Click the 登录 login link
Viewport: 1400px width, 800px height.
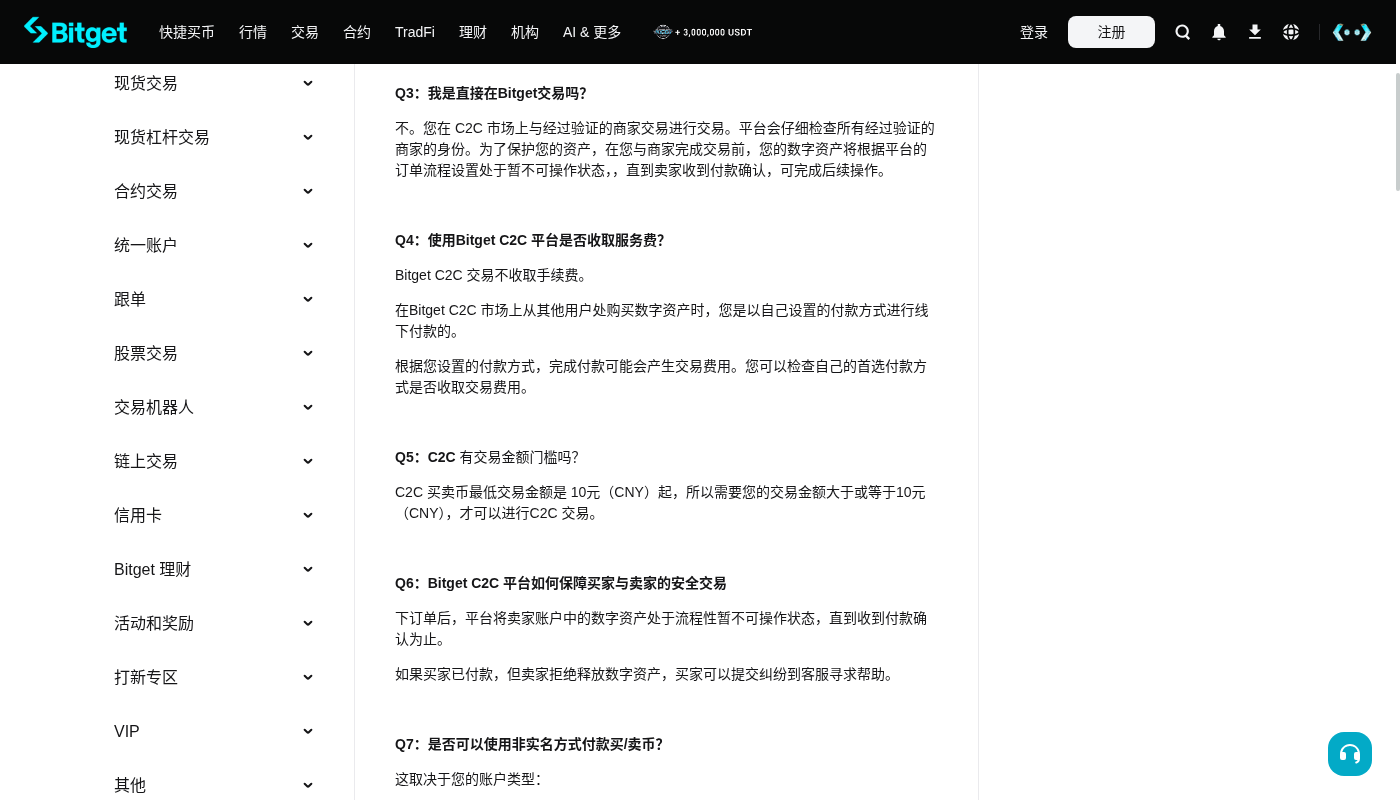coord(1034,32)
